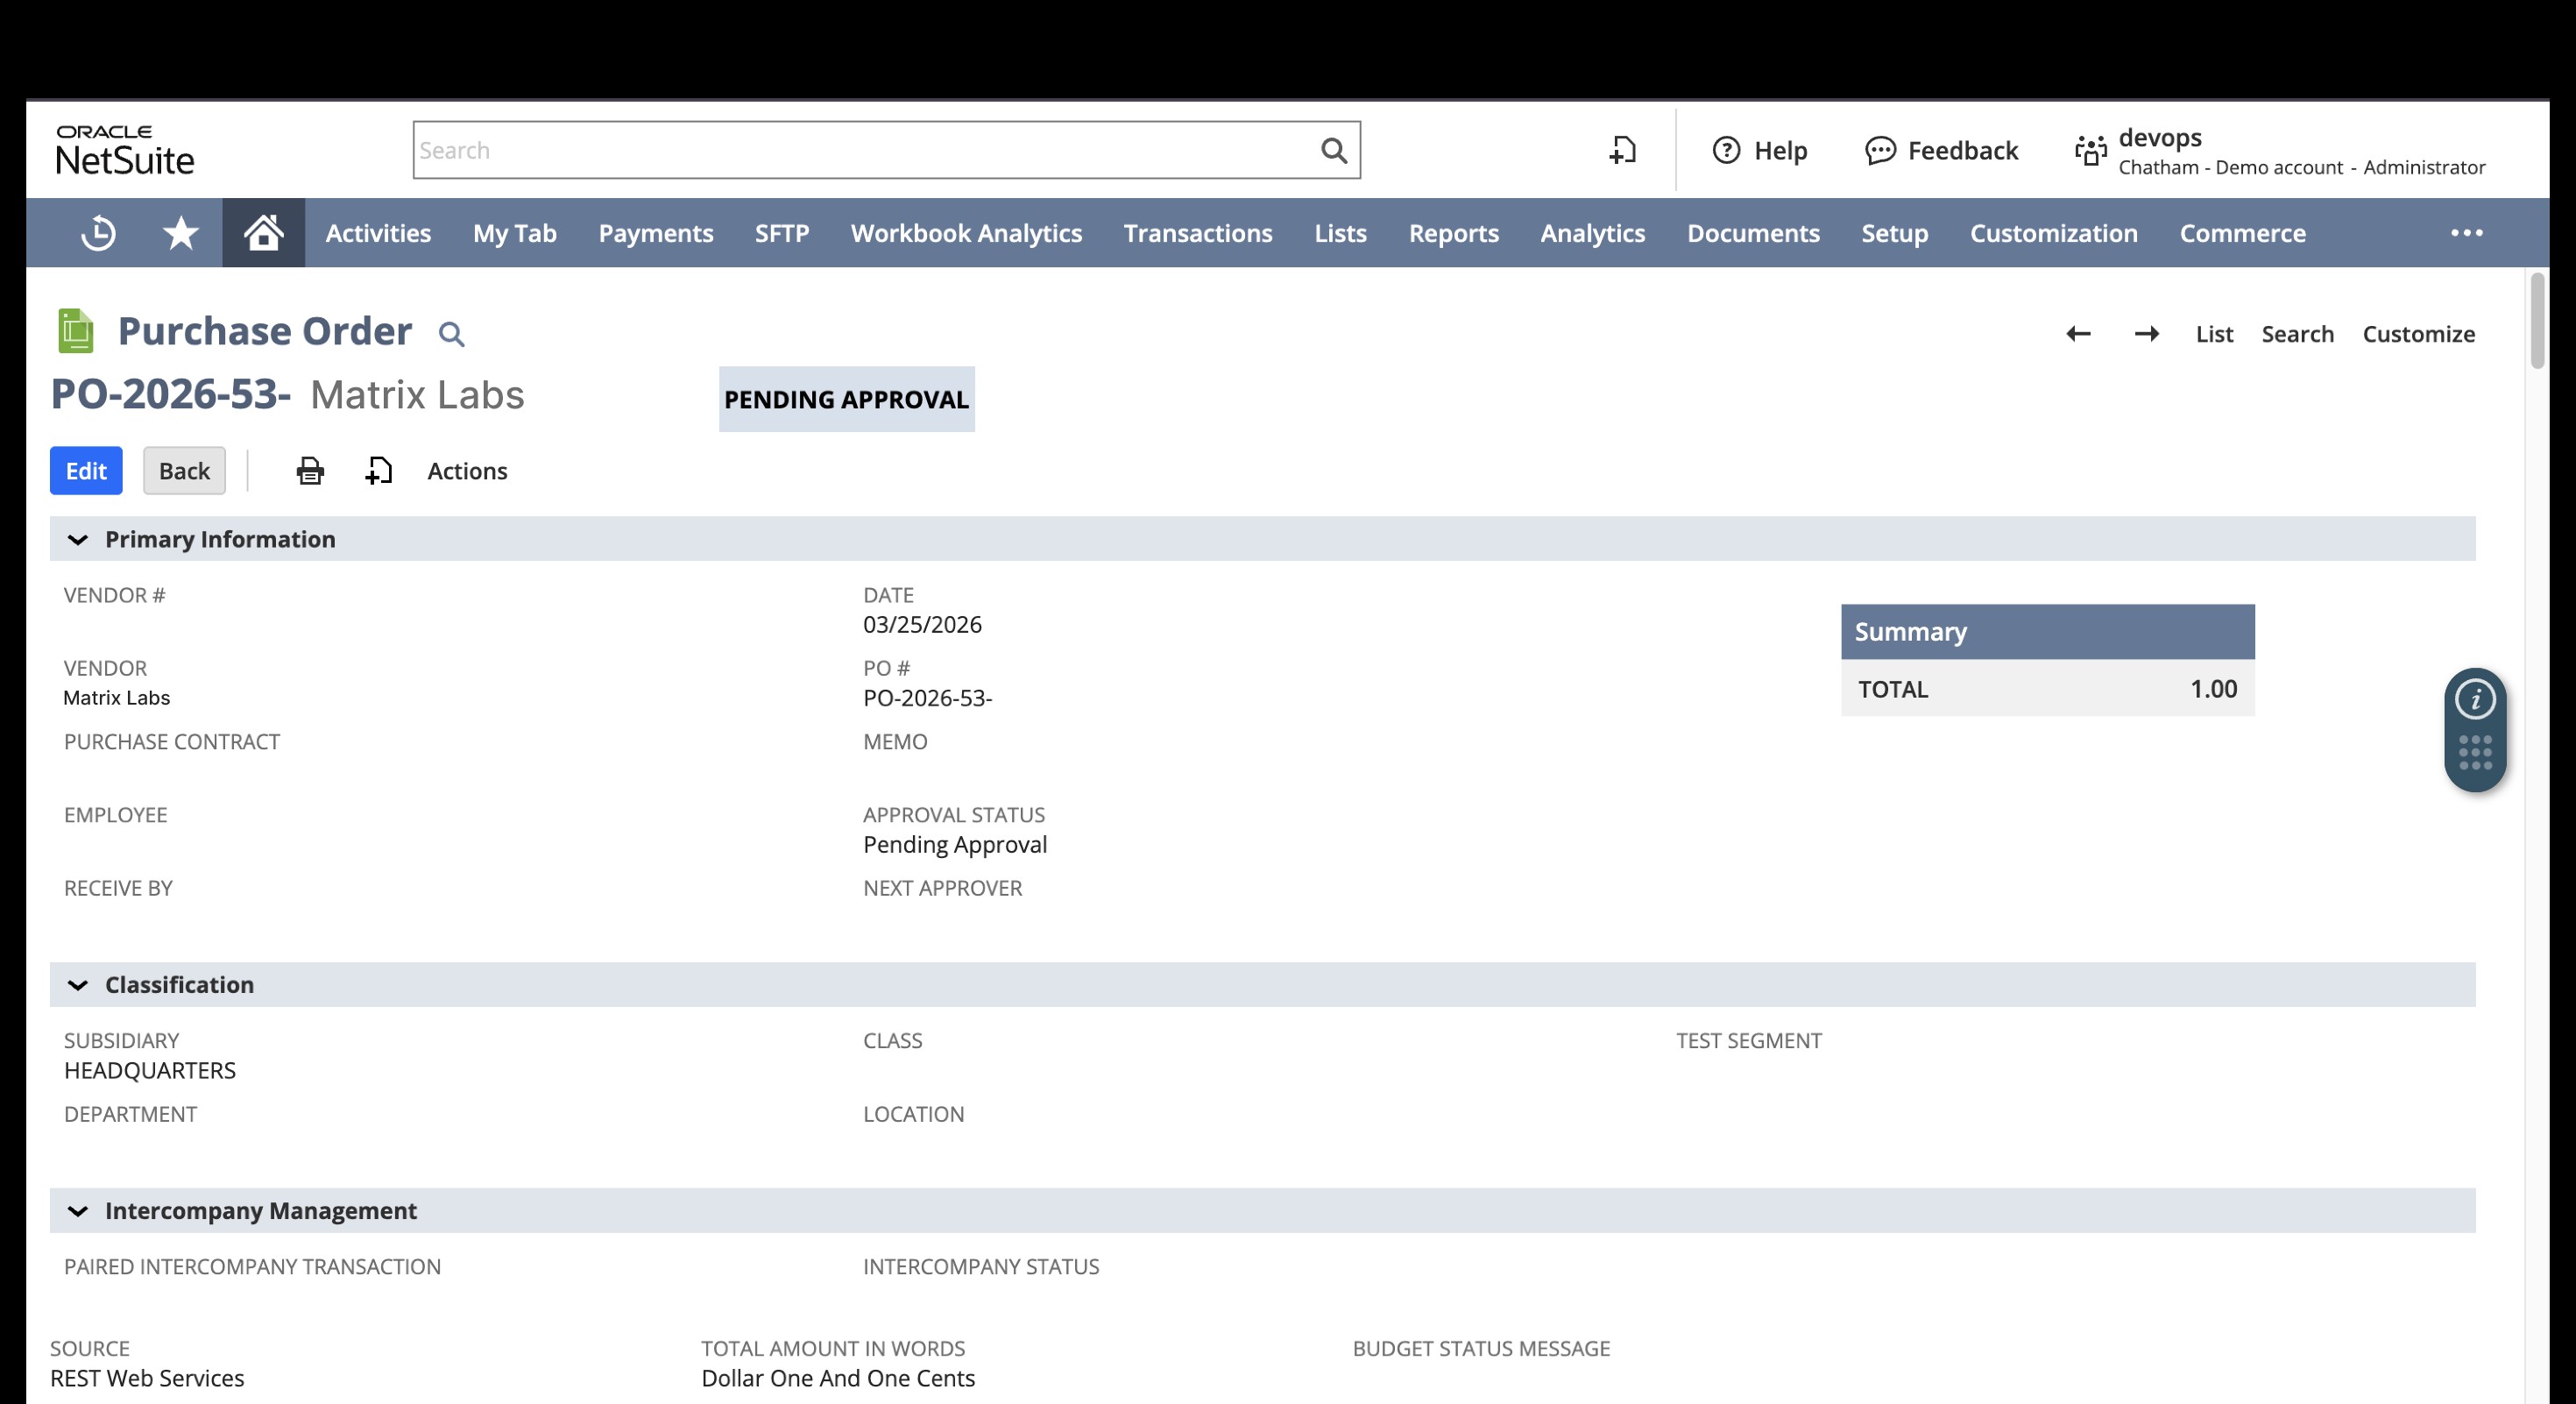Open the Commerce menu
Screen dimensions: 2576x1404
(2242, 233)
